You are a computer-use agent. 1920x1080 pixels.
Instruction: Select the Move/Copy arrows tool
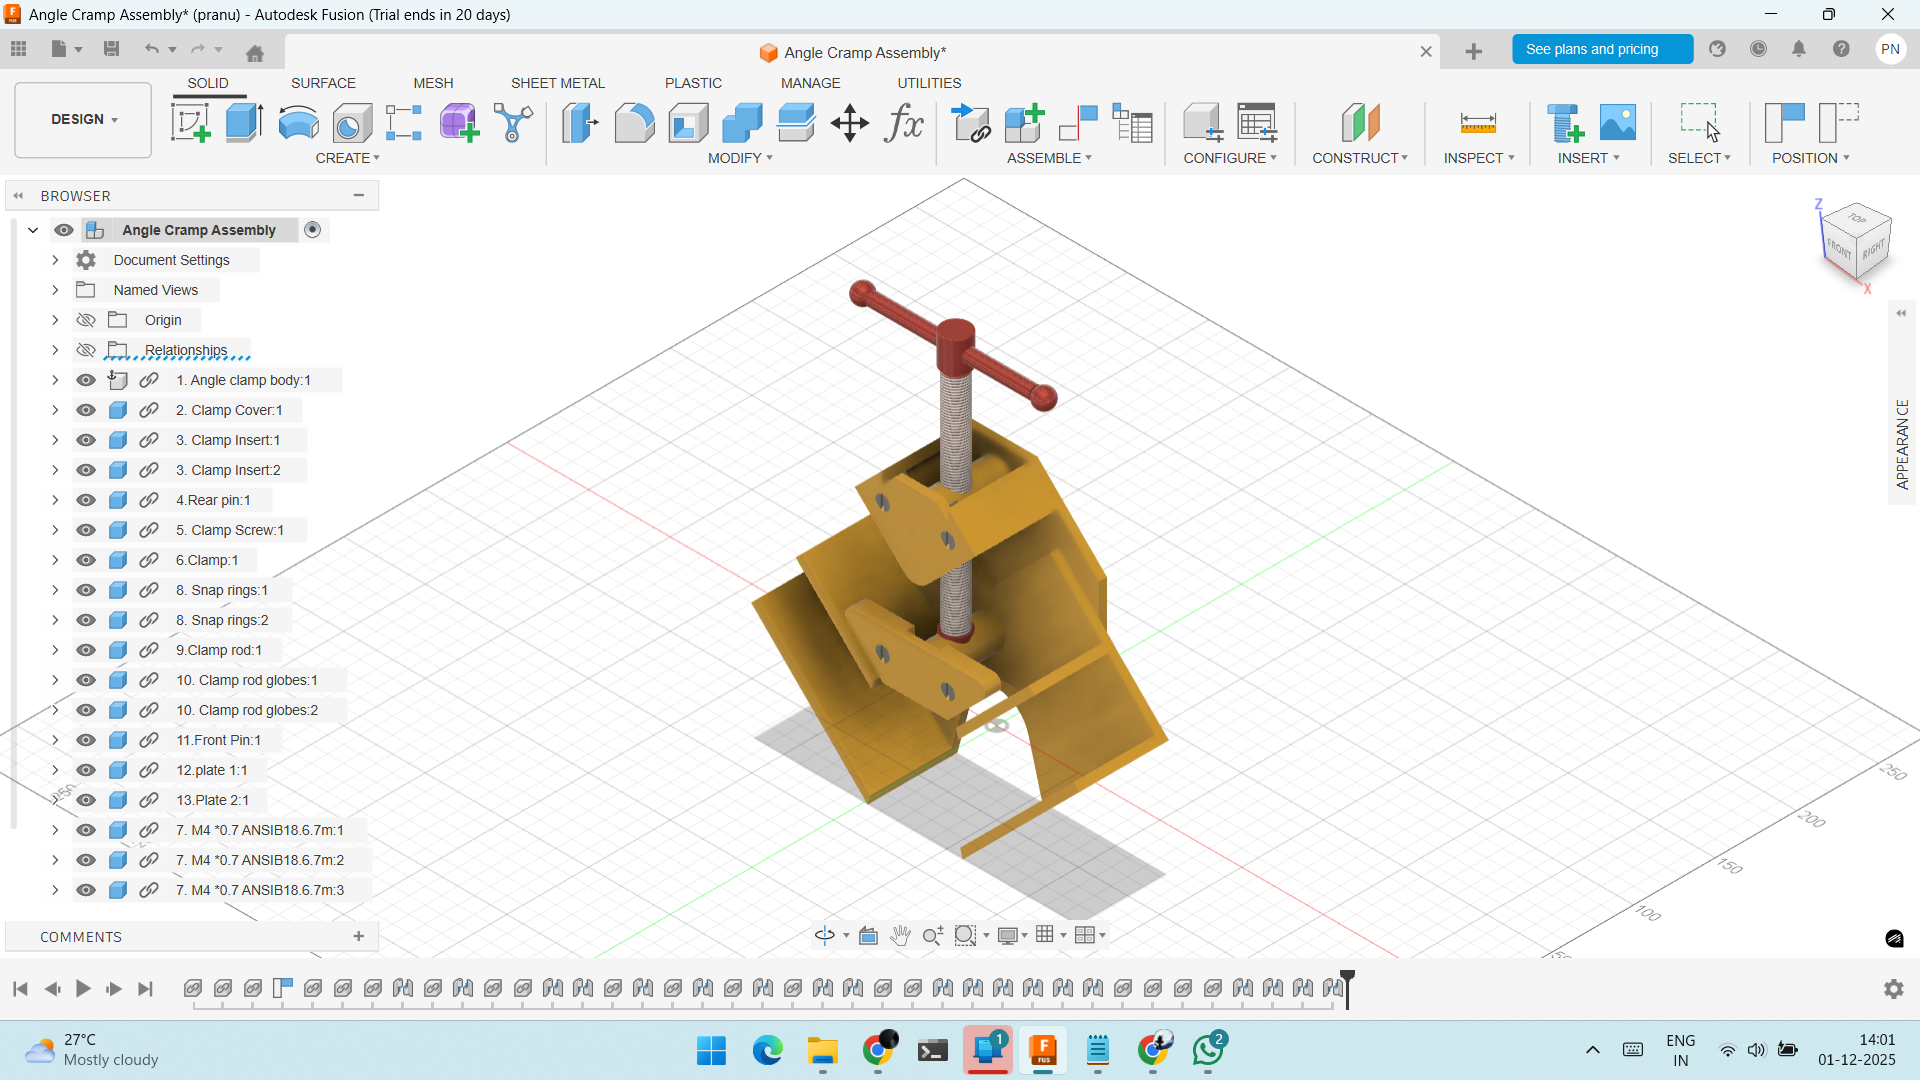point(849,123)
